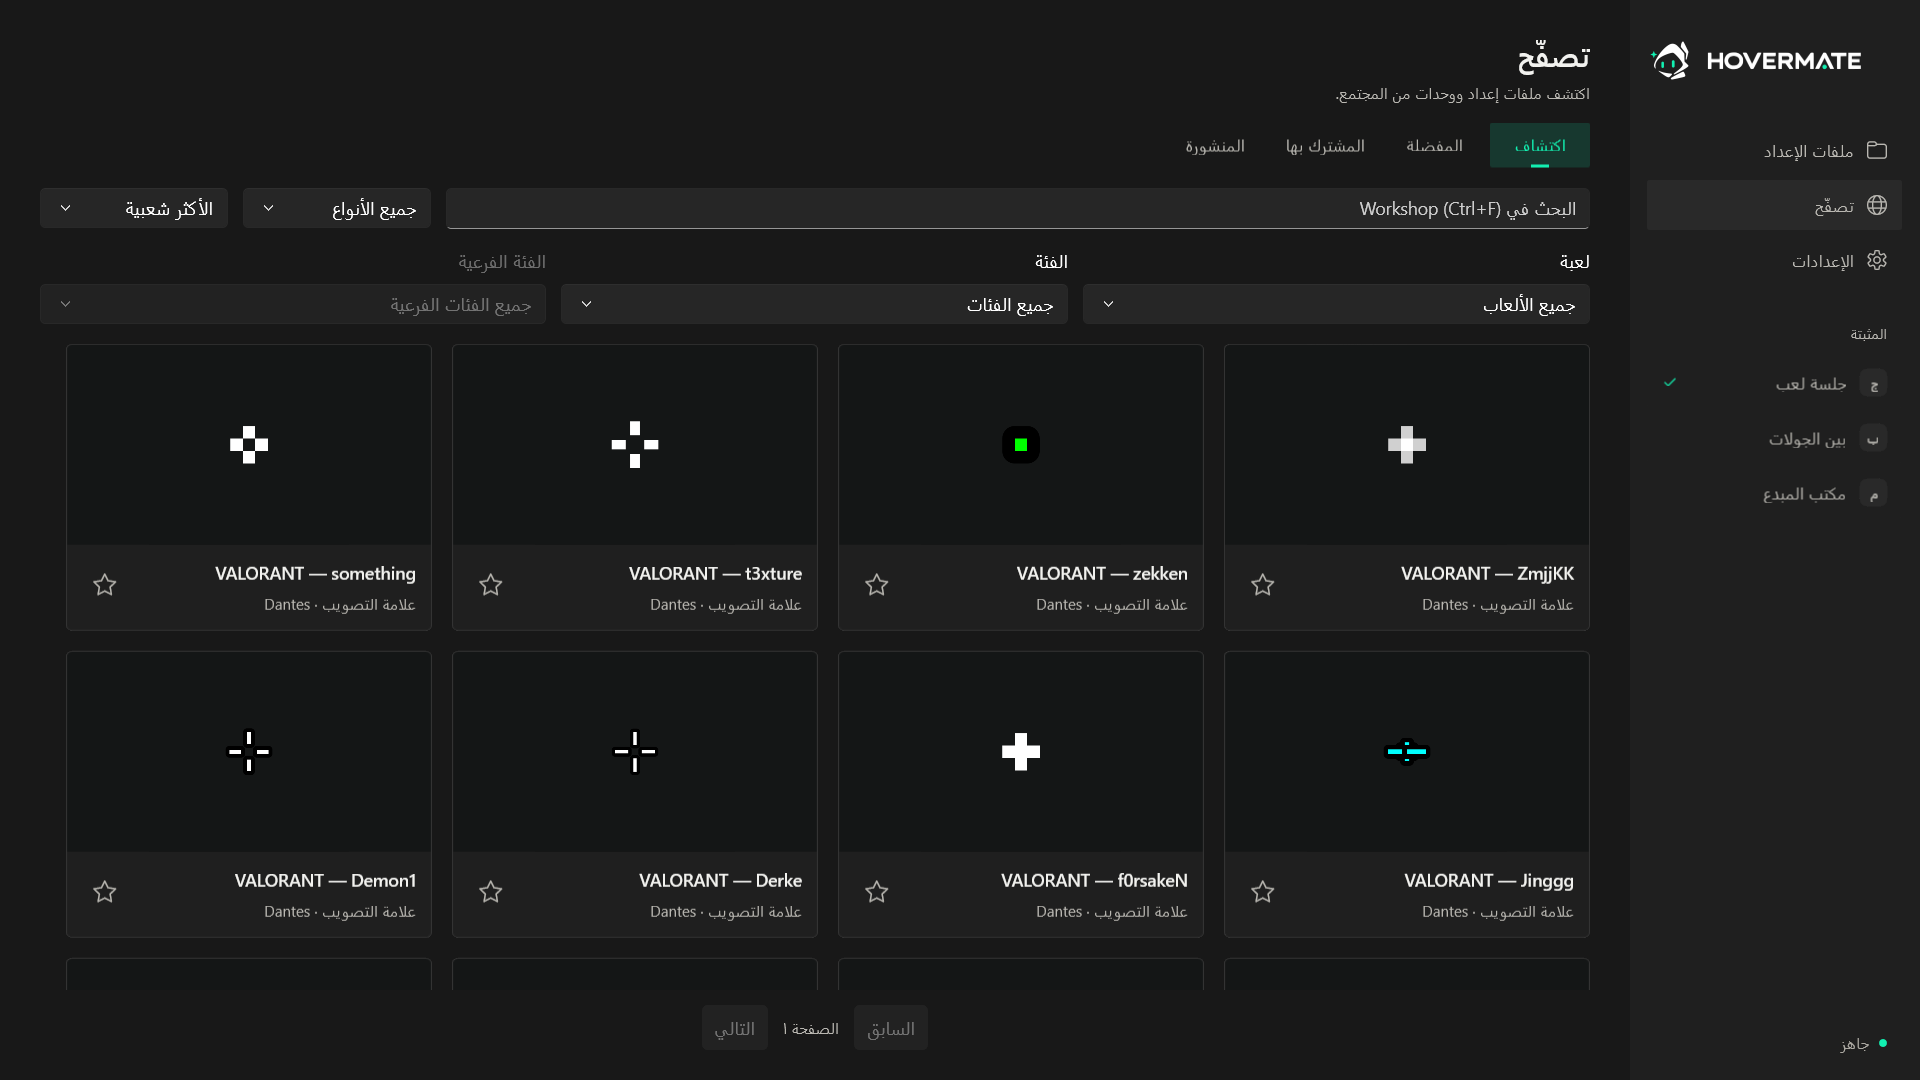Select تصفّح in the sidebar
The image size is (1920, 1080).
(1774, 205)
